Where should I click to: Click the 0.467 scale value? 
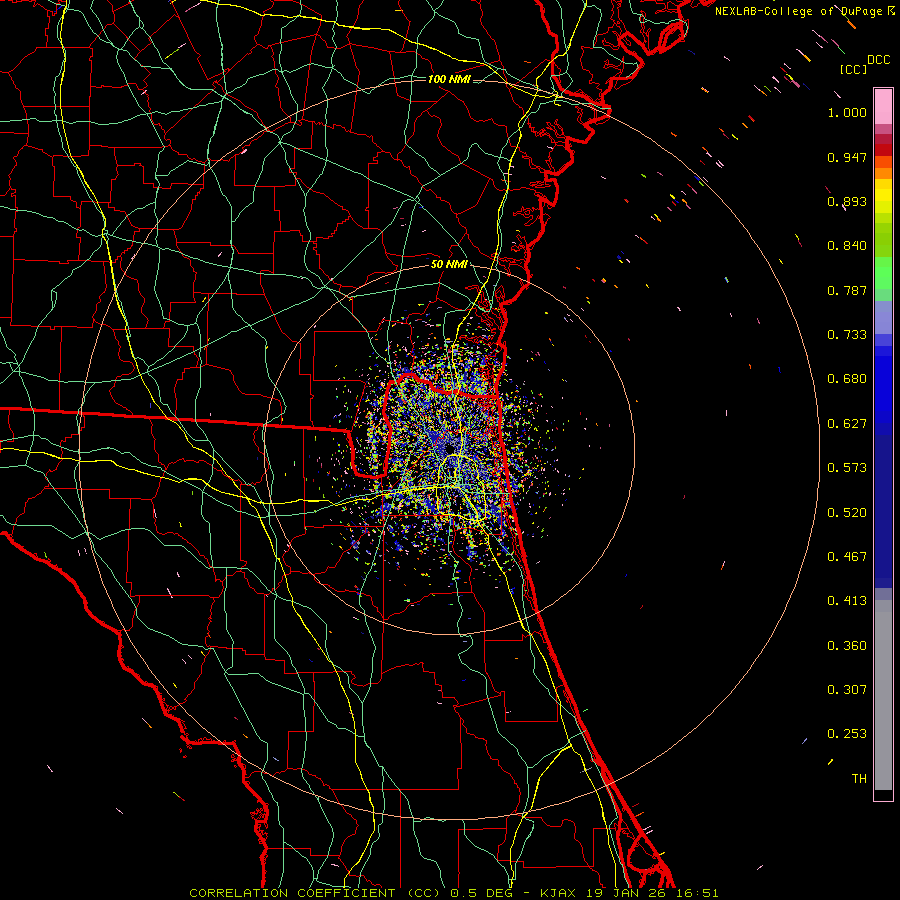click(847, 557)
